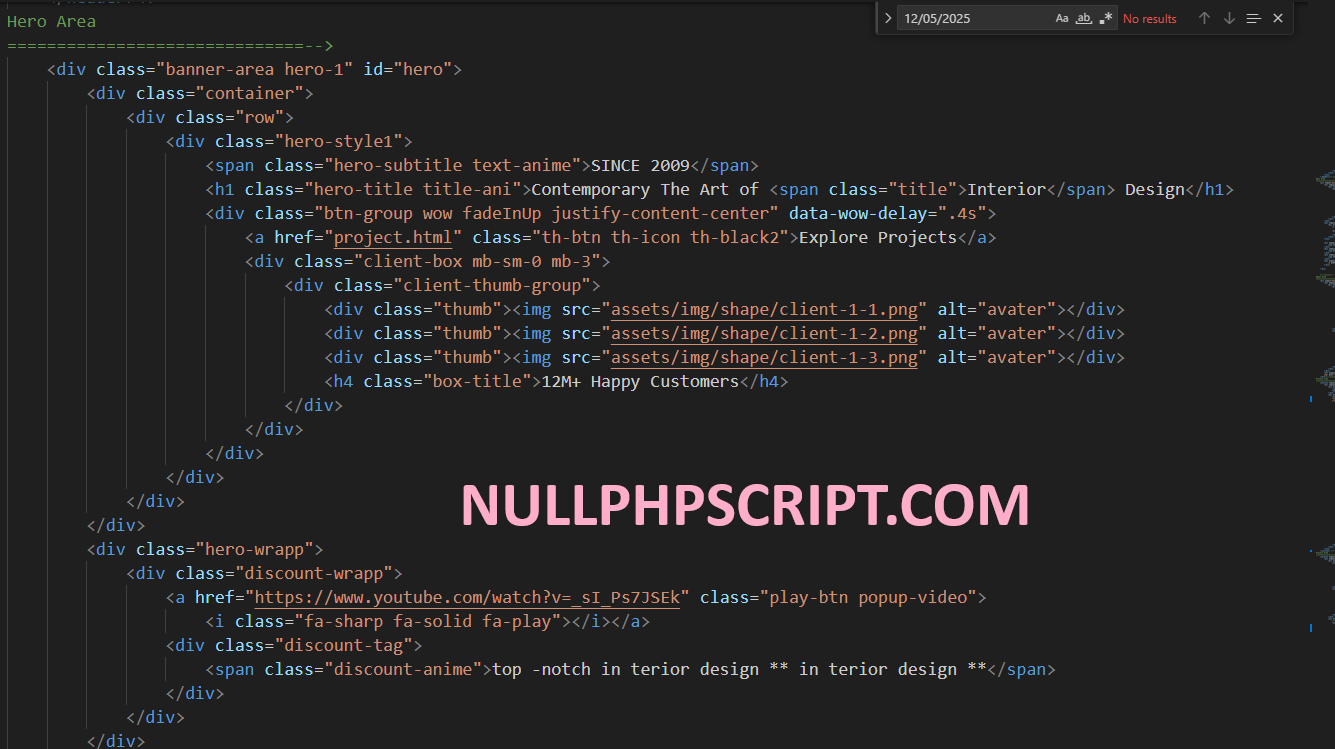The height and width of the screenshot is (749, 1335).
Task: Click "hero-subtitle text-anime" class value
Action: (x=452, y=165)
